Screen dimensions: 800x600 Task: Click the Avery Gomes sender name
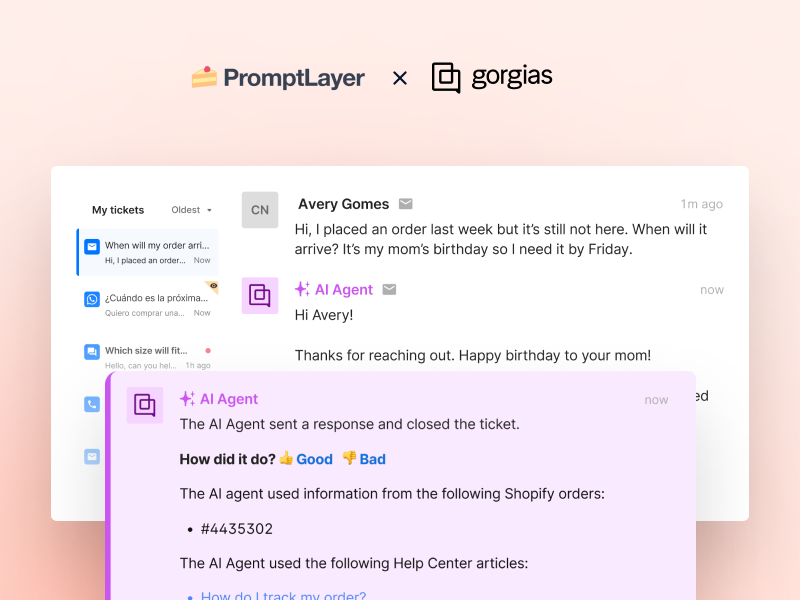pos(343,204)
